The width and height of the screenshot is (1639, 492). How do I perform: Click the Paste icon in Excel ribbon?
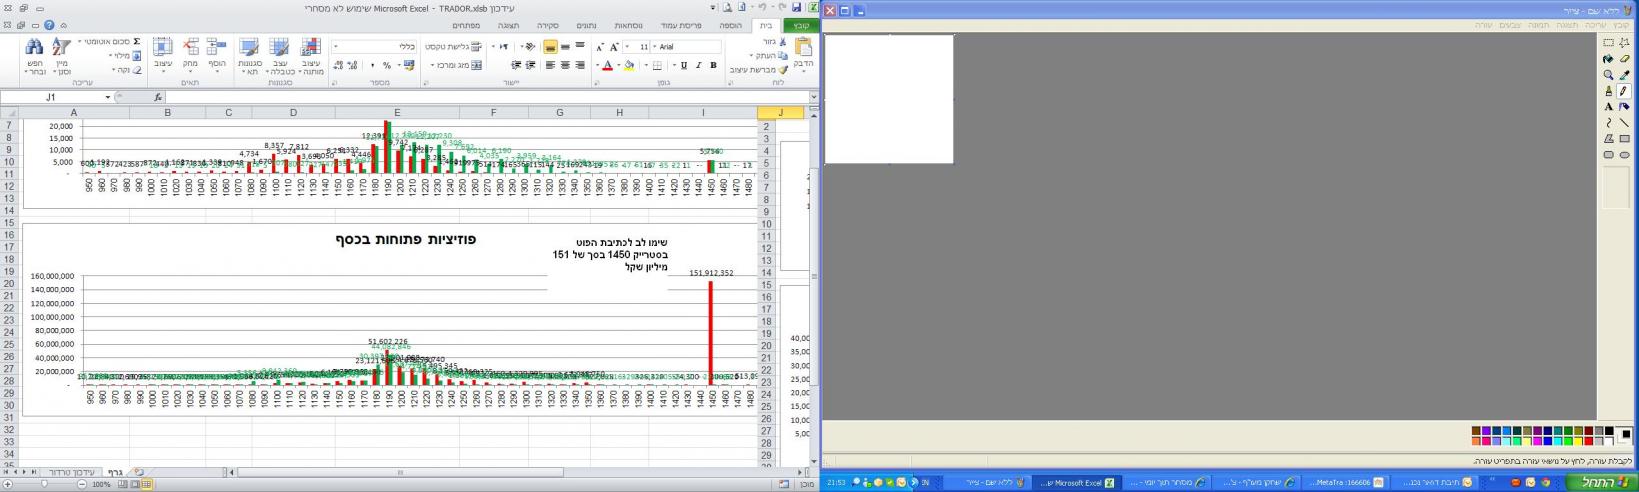[803, 47]
